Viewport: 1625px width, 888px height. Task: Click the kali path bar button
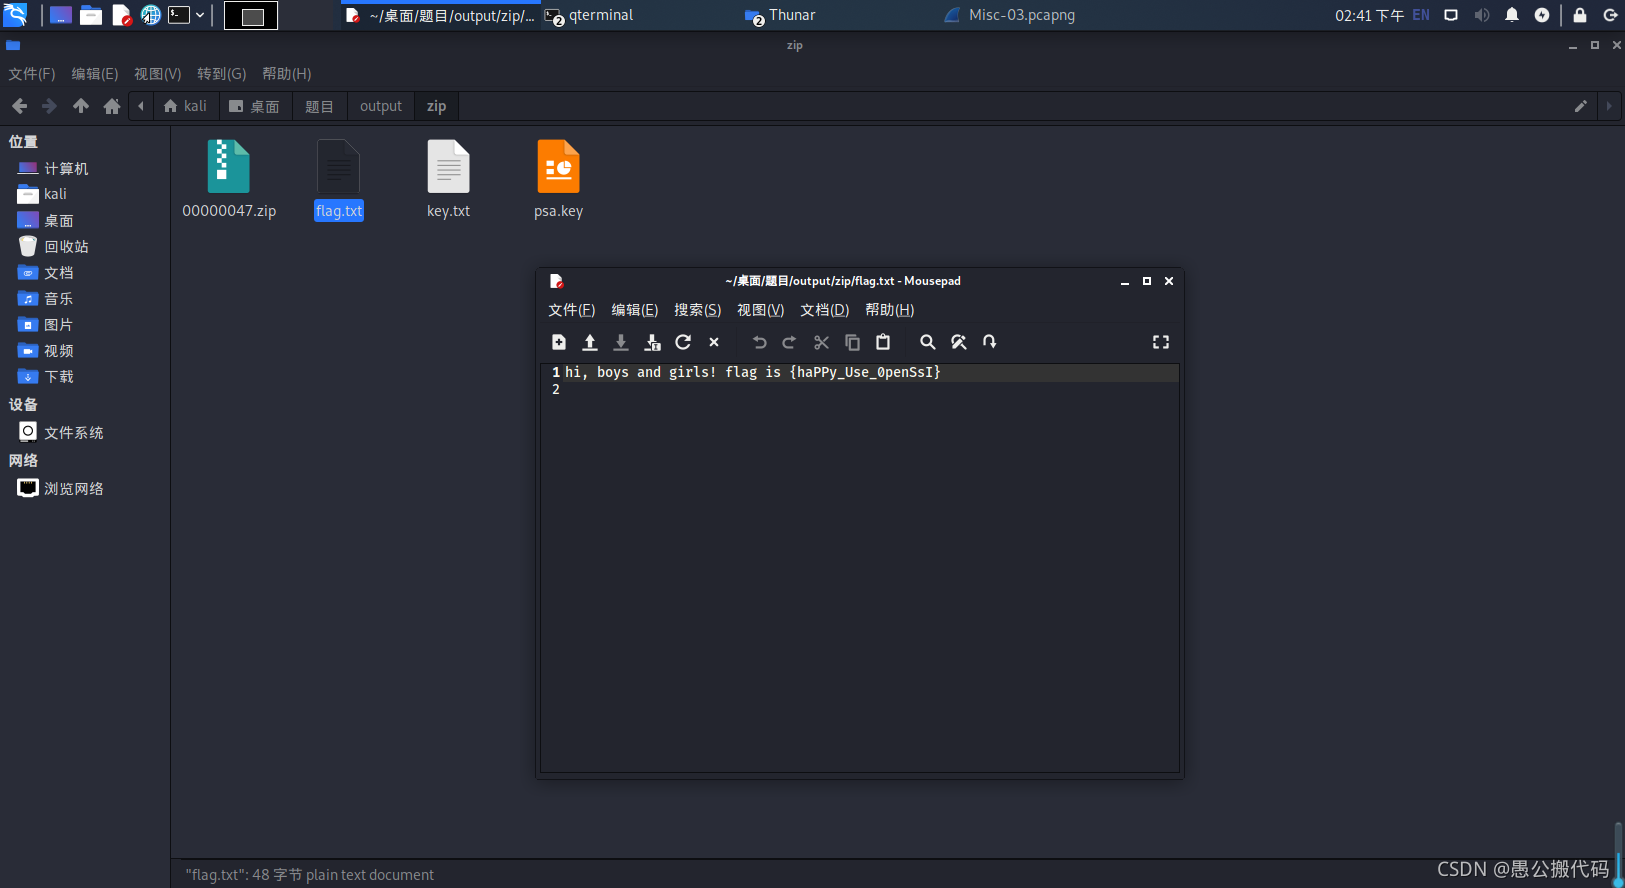point(185,106)
